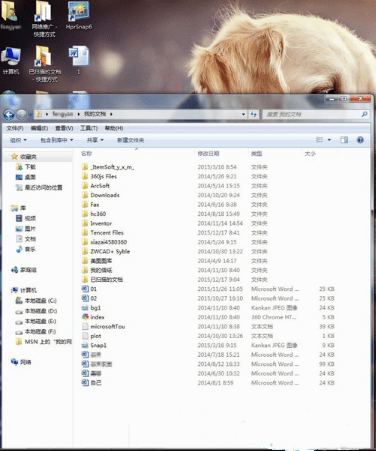Open 网络 in navigation pane
Viewport: 376px width, 451px height.
pos(21,362)
